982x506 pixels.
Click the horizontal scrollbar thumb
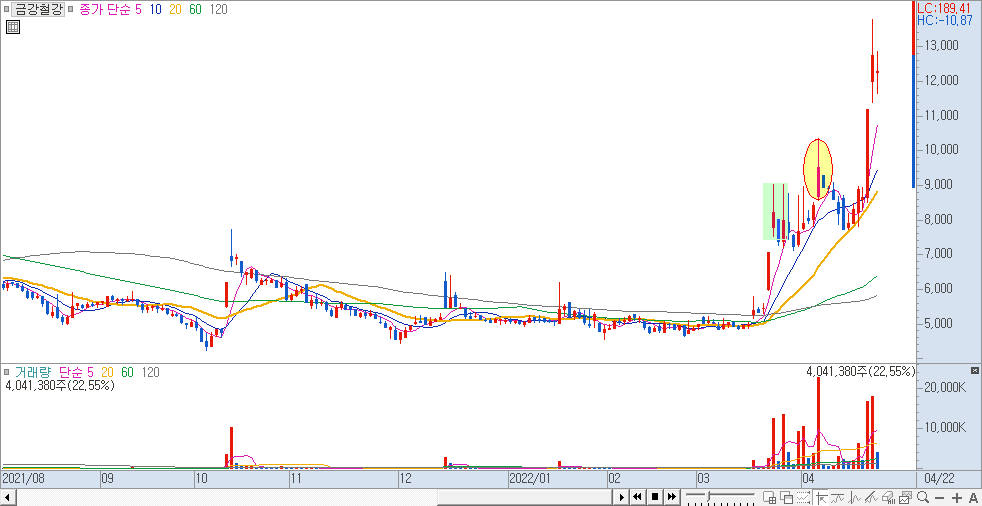pyautogui.click(x=523, y=497)
